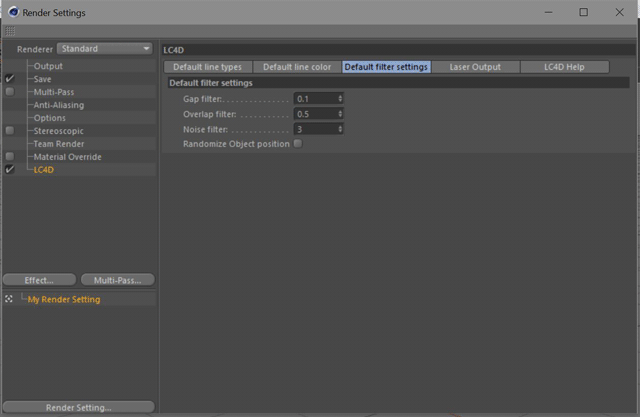Switch to Default line types tab
Image resolution: width=640 pixels, height=417 pixels.
pyautogui.click(x=208, y=67)
